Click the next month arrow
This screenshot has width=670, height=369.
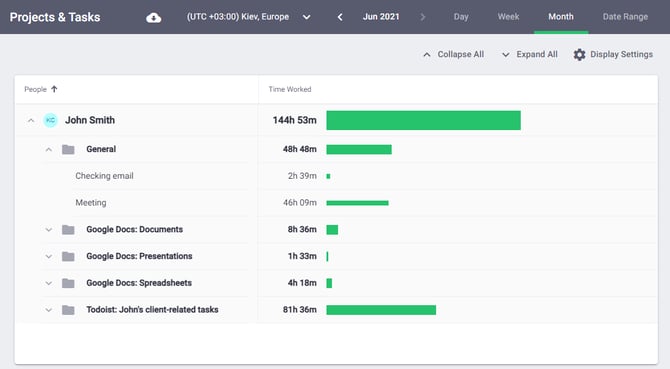click(423, 17)
